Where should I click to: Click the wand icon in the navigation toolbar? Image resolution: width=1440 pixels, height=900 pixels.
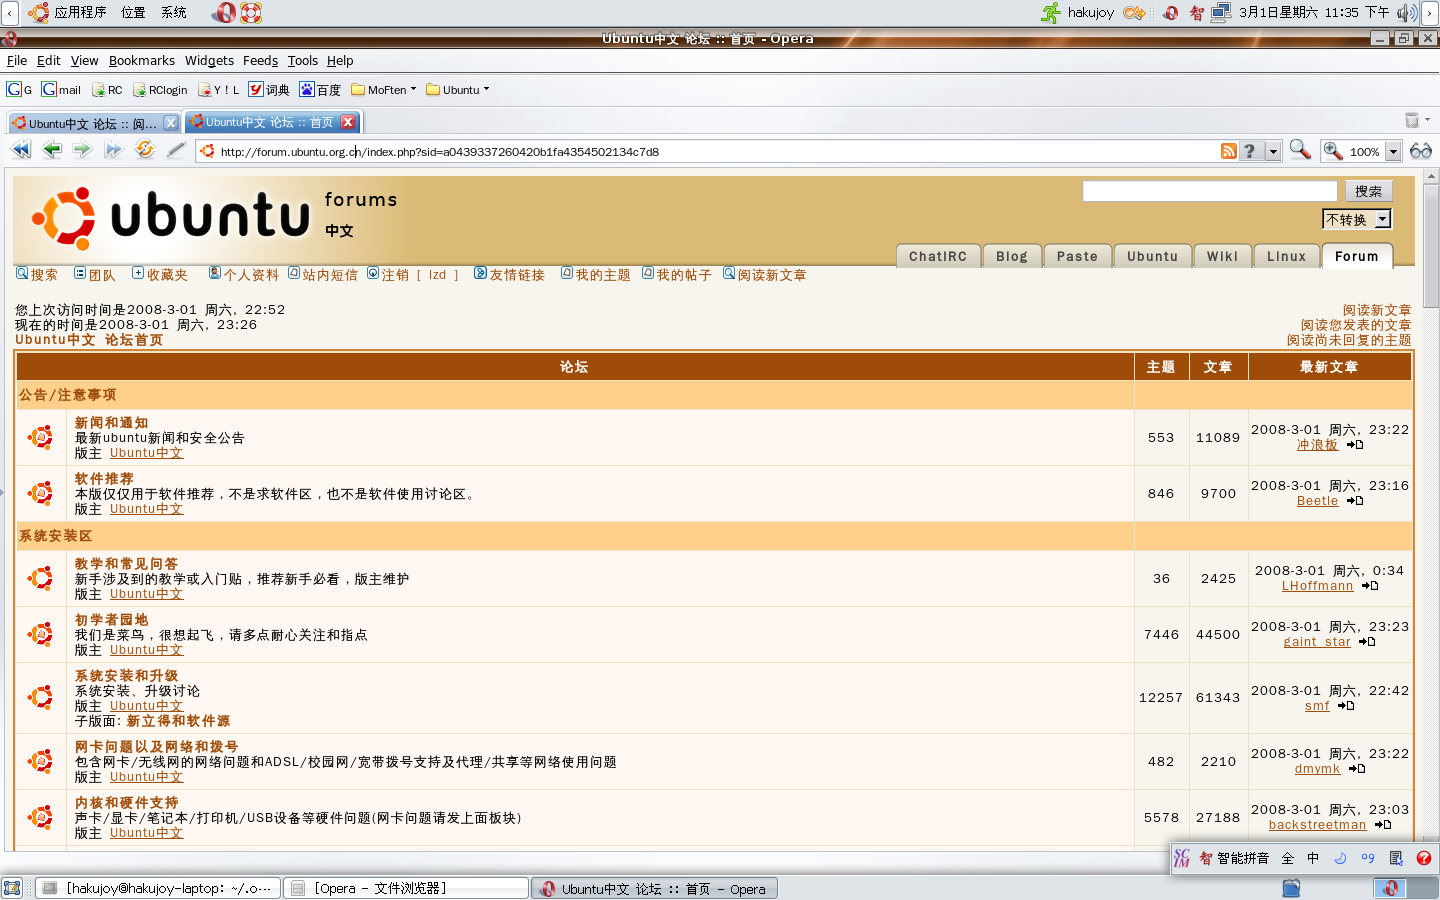(176, 150)
